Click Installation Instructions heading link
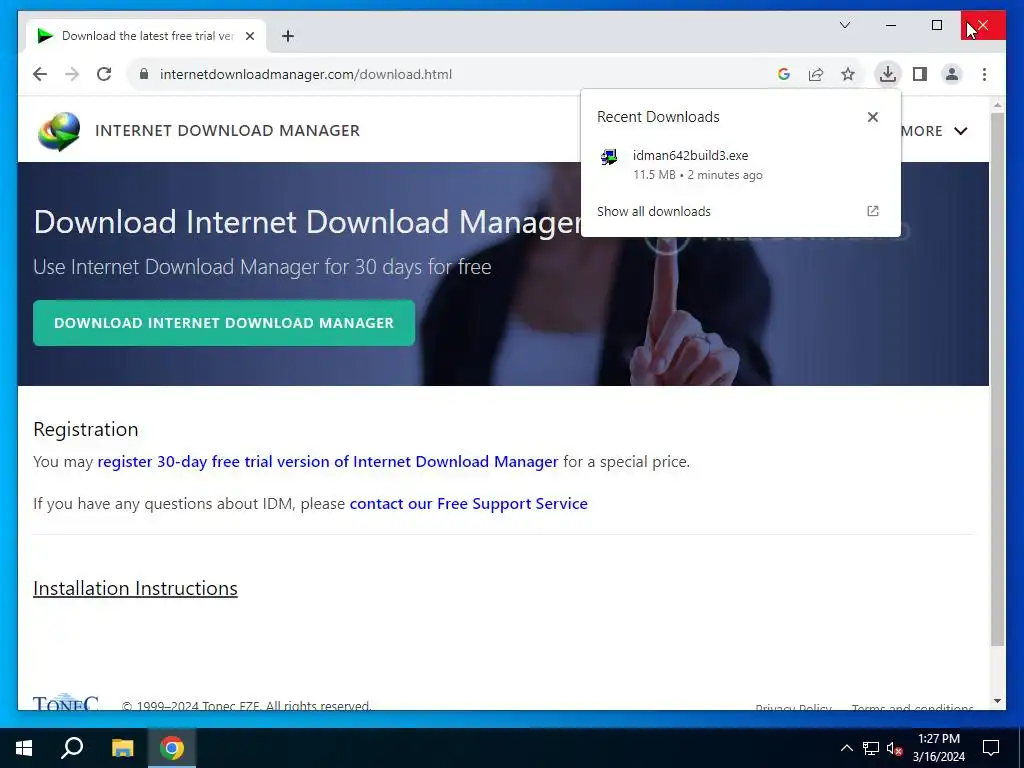Viewport: 1024px width, 768px height. point(135,588)
